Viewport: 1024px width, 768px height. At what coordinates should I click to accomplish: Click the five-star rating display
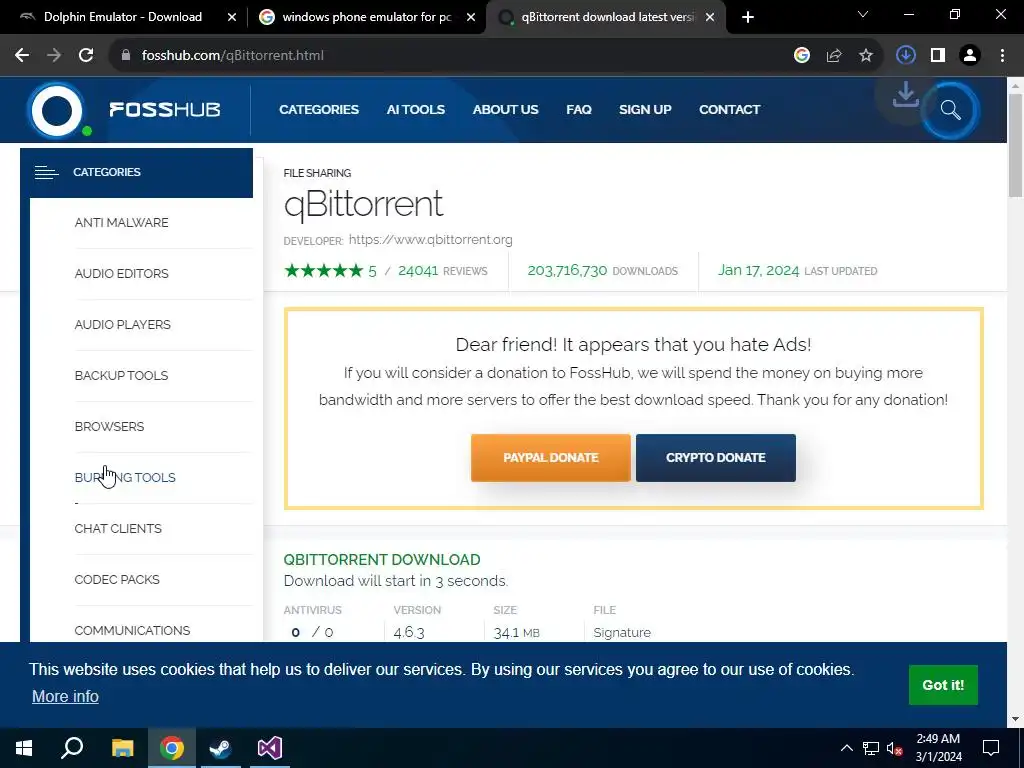323,270
